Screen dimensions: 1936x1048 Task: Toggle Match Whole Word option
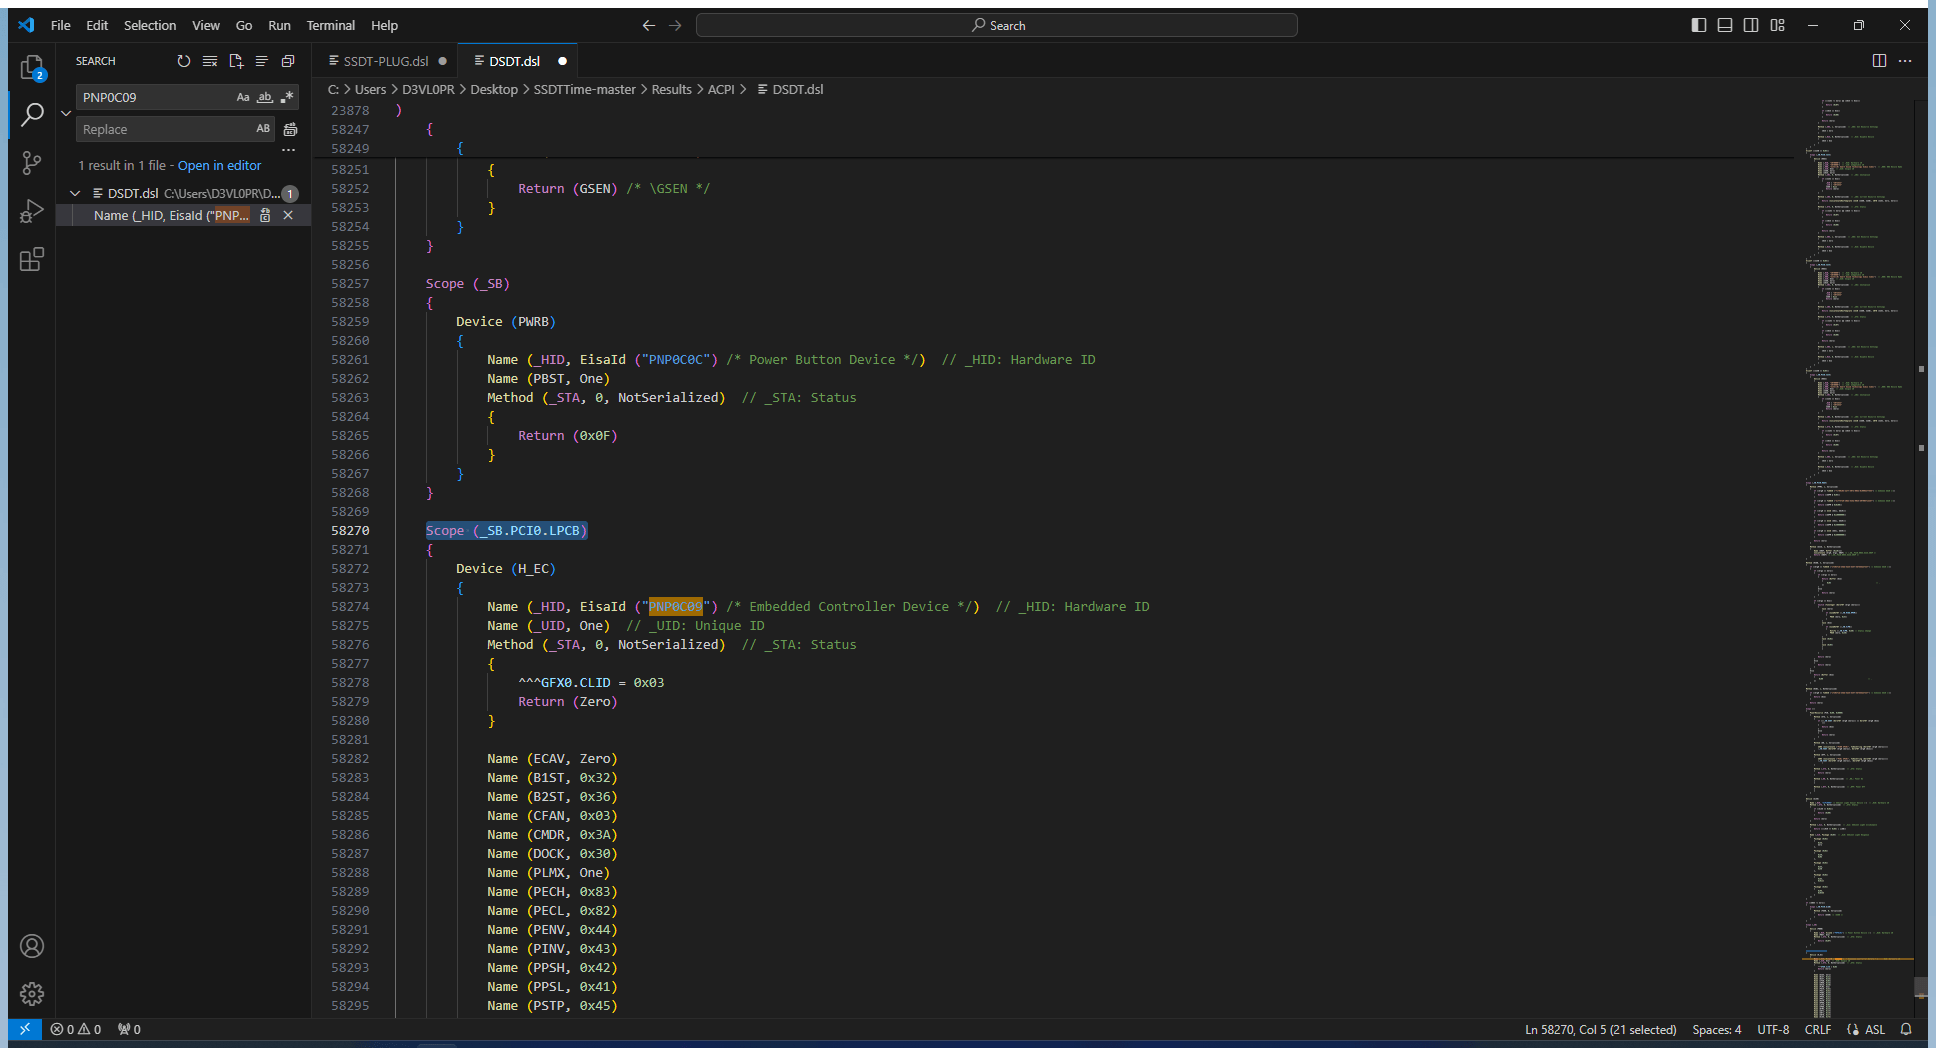265,97
